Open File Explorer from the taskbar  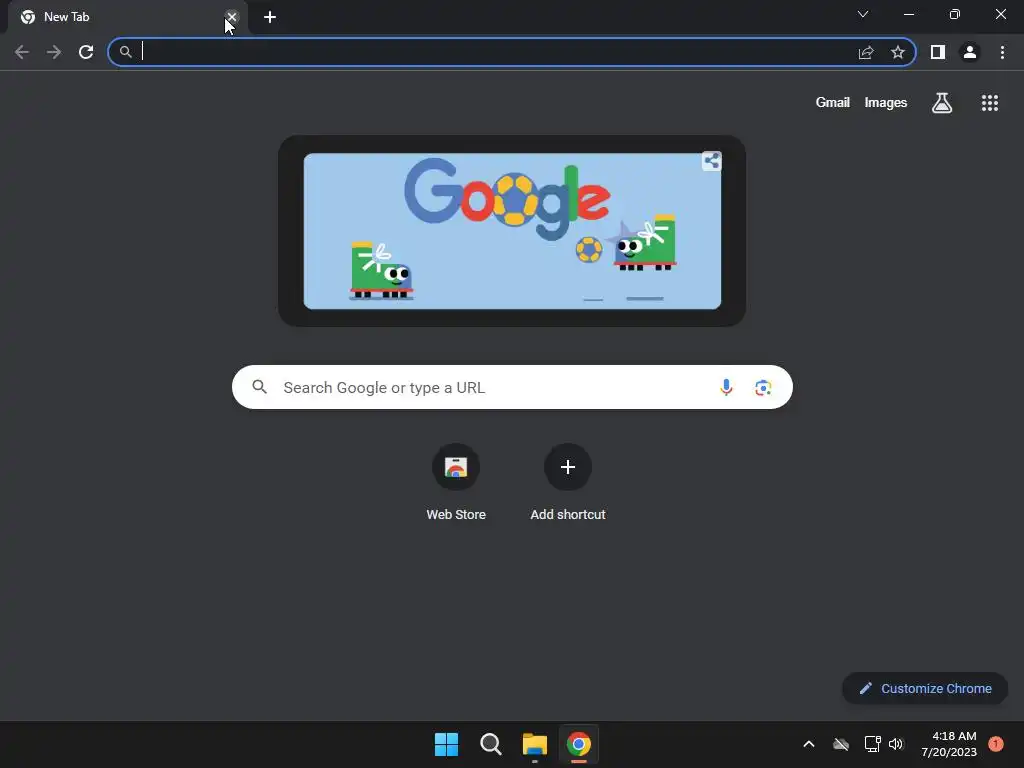535,744
